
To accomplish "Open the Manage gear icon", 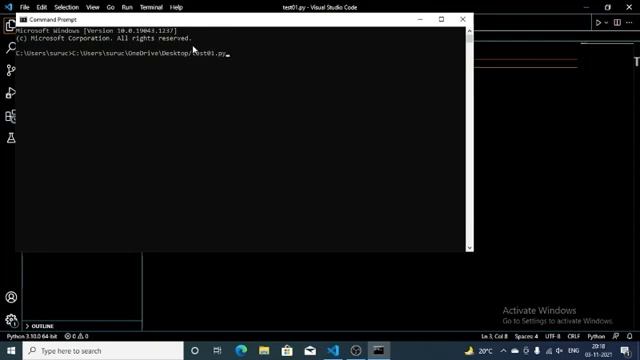I will point(11,320).
